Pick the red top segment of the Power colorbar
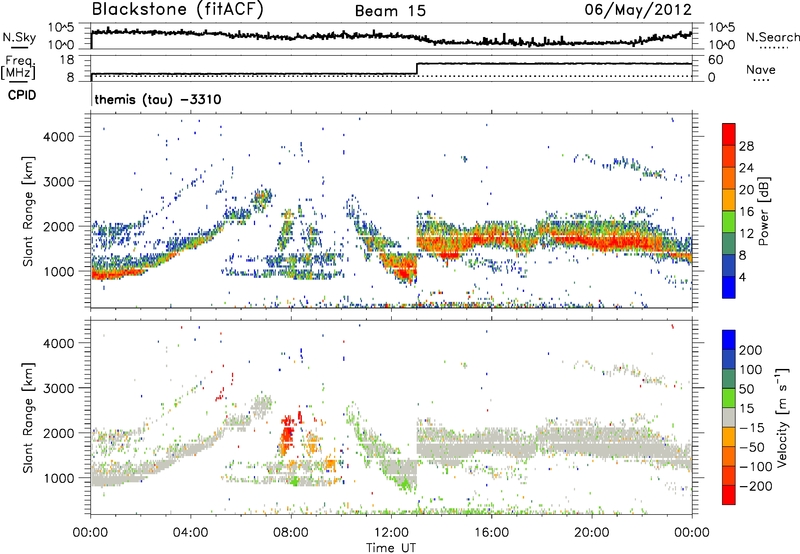800x554 pixels. click(x=729, y=134)
